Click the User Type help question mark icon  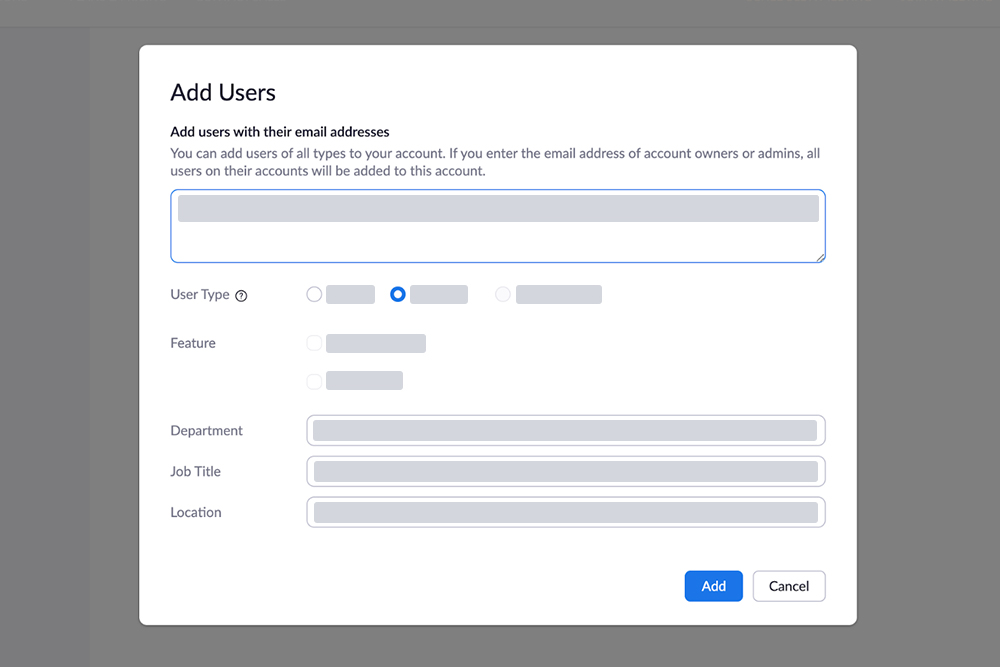click(241, 295)
